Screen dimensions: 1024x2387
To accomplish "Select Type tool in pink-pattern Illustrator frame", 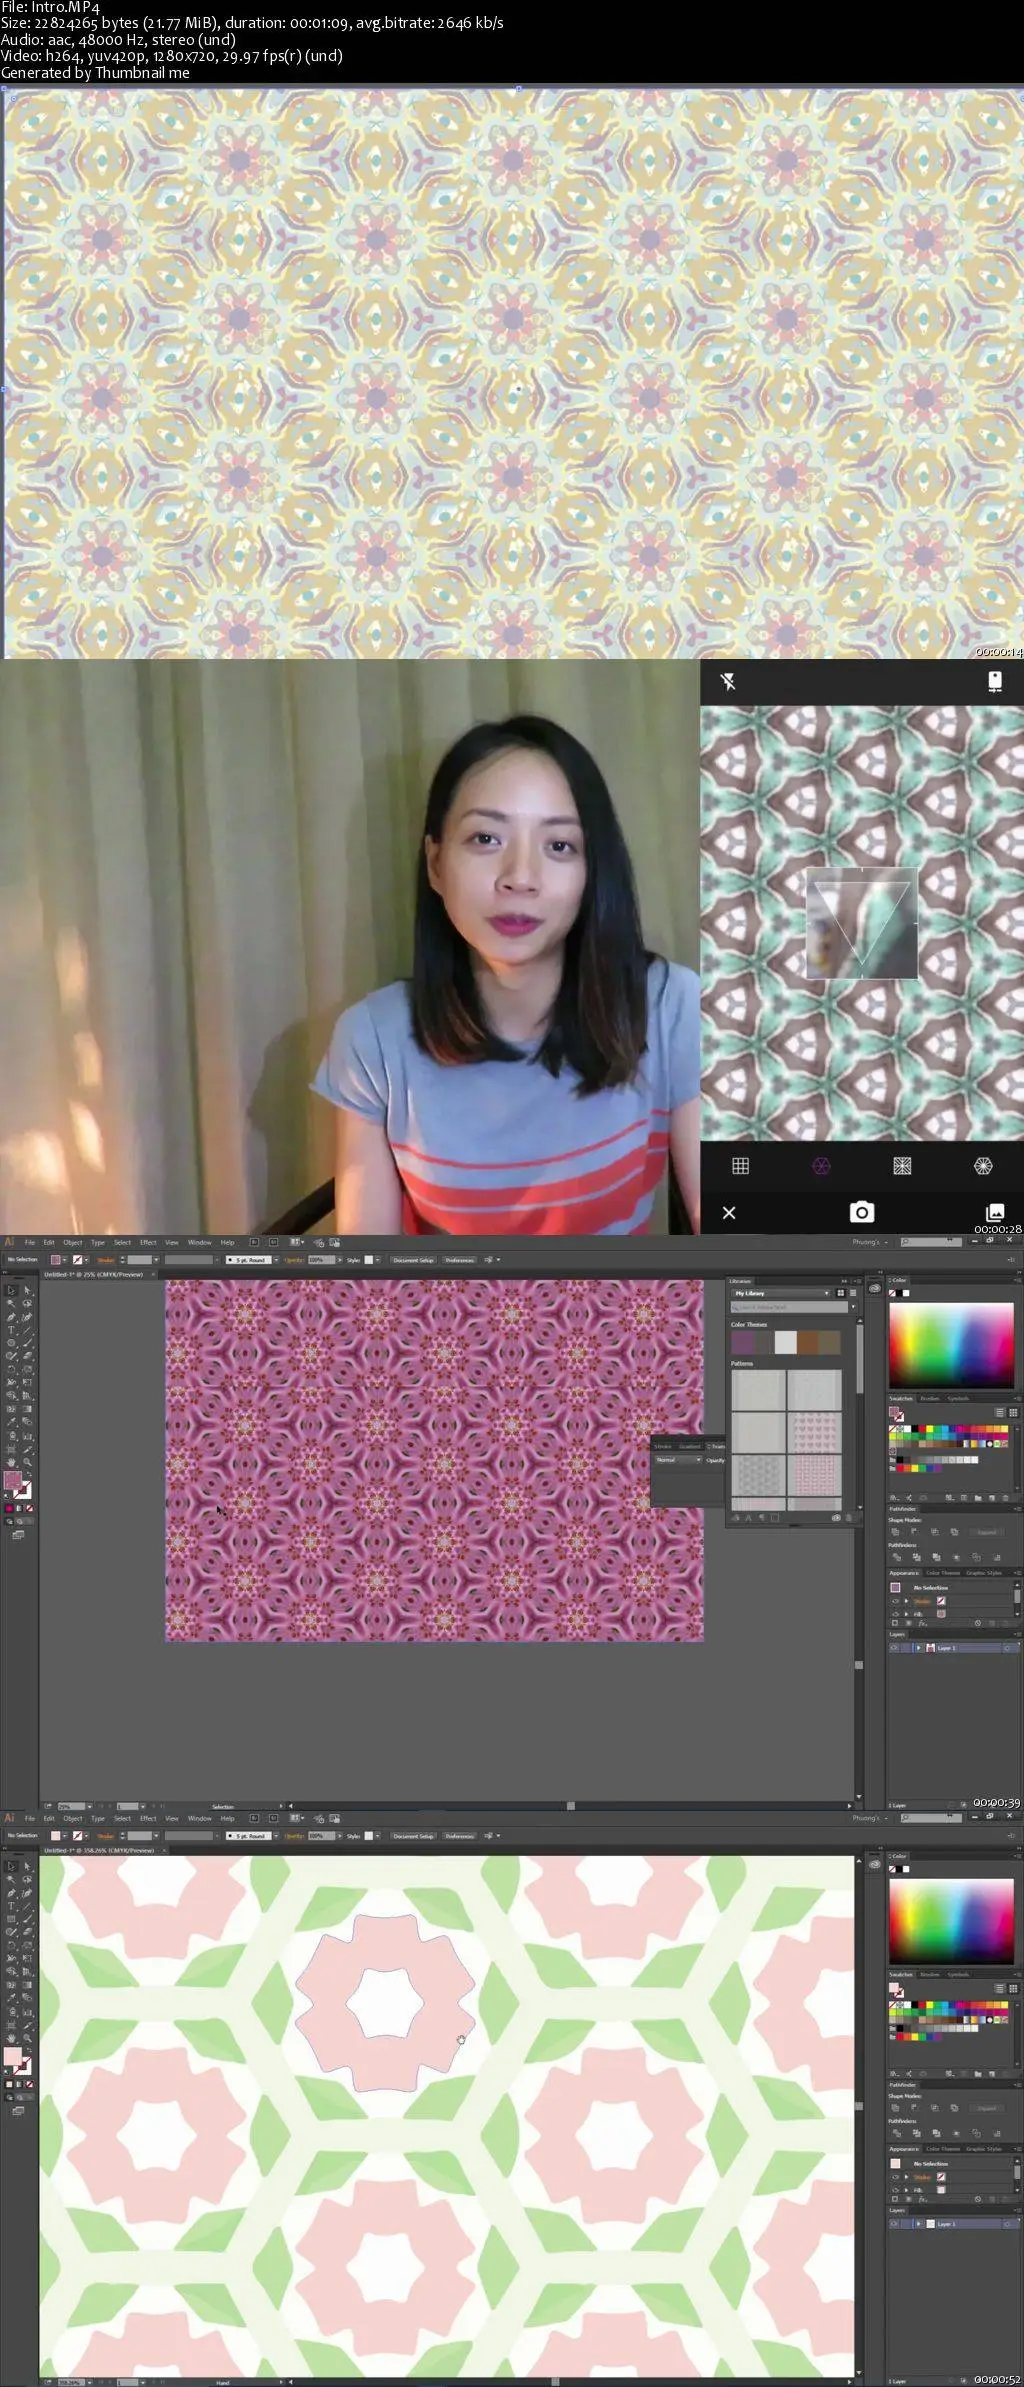I will [x=11, y=1329].
